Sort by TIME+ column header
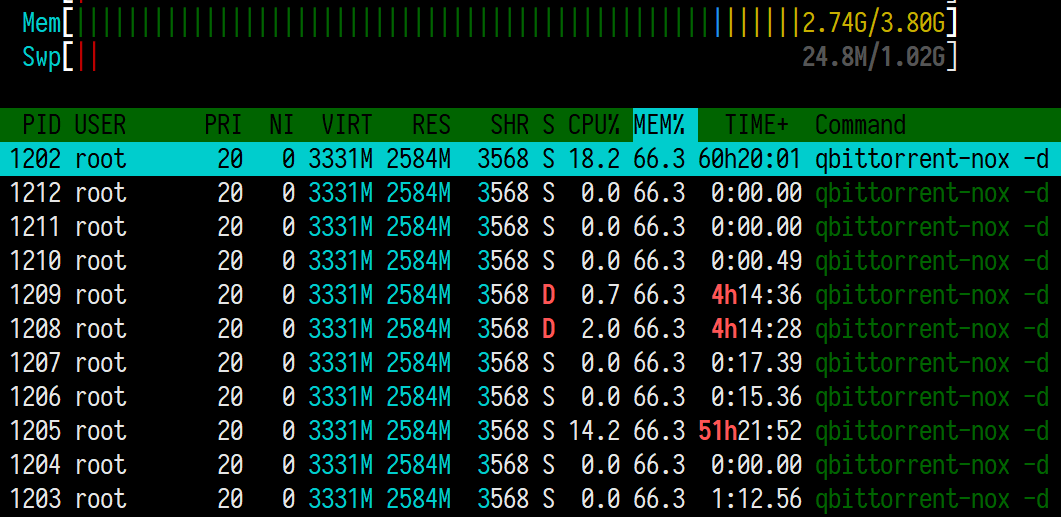 click(x=757, y=125)
